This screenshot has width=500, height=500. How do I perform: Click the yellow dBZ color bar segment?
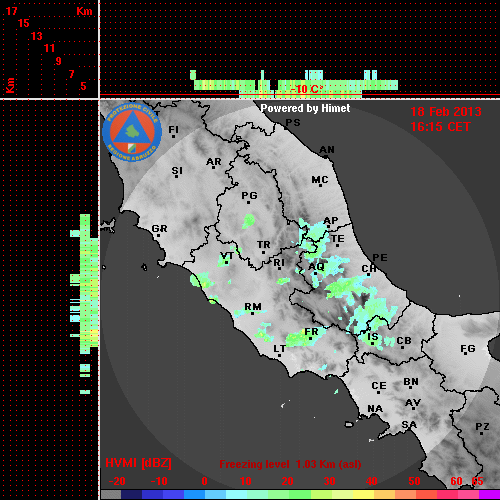(x=363, y=495)
